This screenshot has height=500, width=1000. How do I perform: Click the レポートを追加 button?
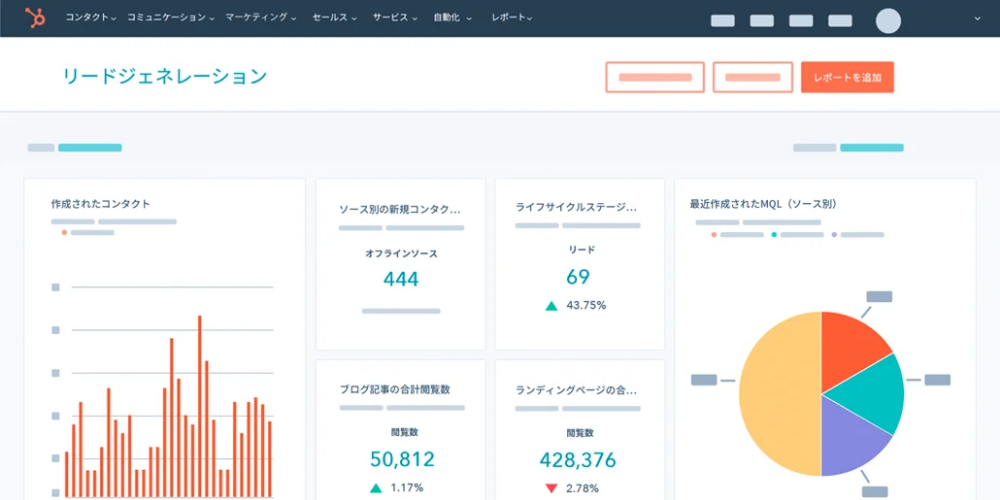coord(847,77)
